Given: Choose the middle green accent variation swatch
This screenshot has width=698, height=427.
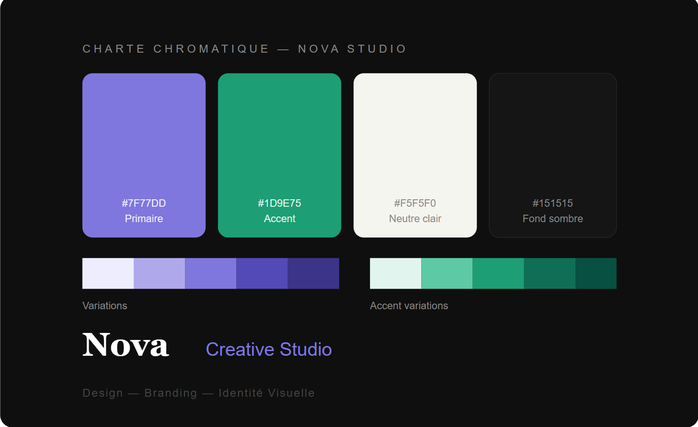Looking at the screenshot, I should pyautogui.click(x=498, y=273).
